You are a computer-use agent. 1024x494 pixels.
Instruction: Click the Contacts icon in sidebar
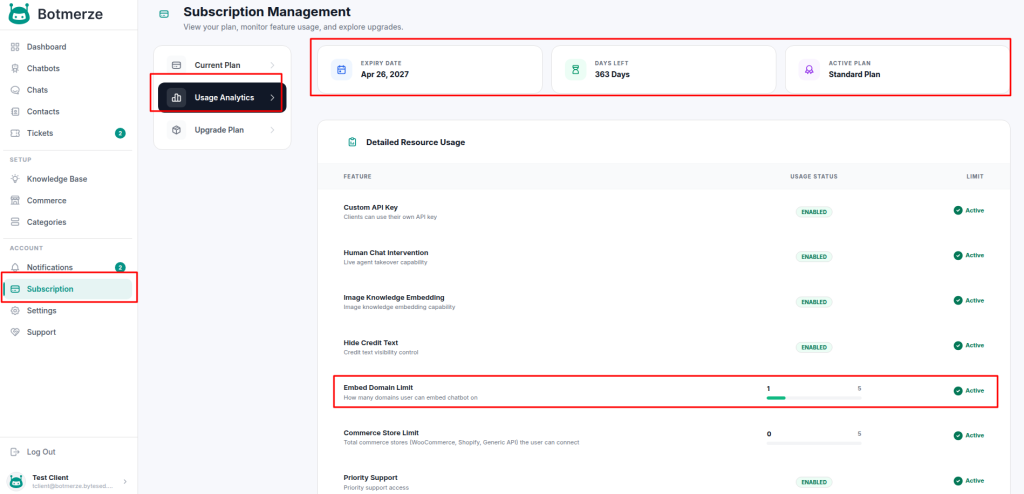click(x=15, y=112)
